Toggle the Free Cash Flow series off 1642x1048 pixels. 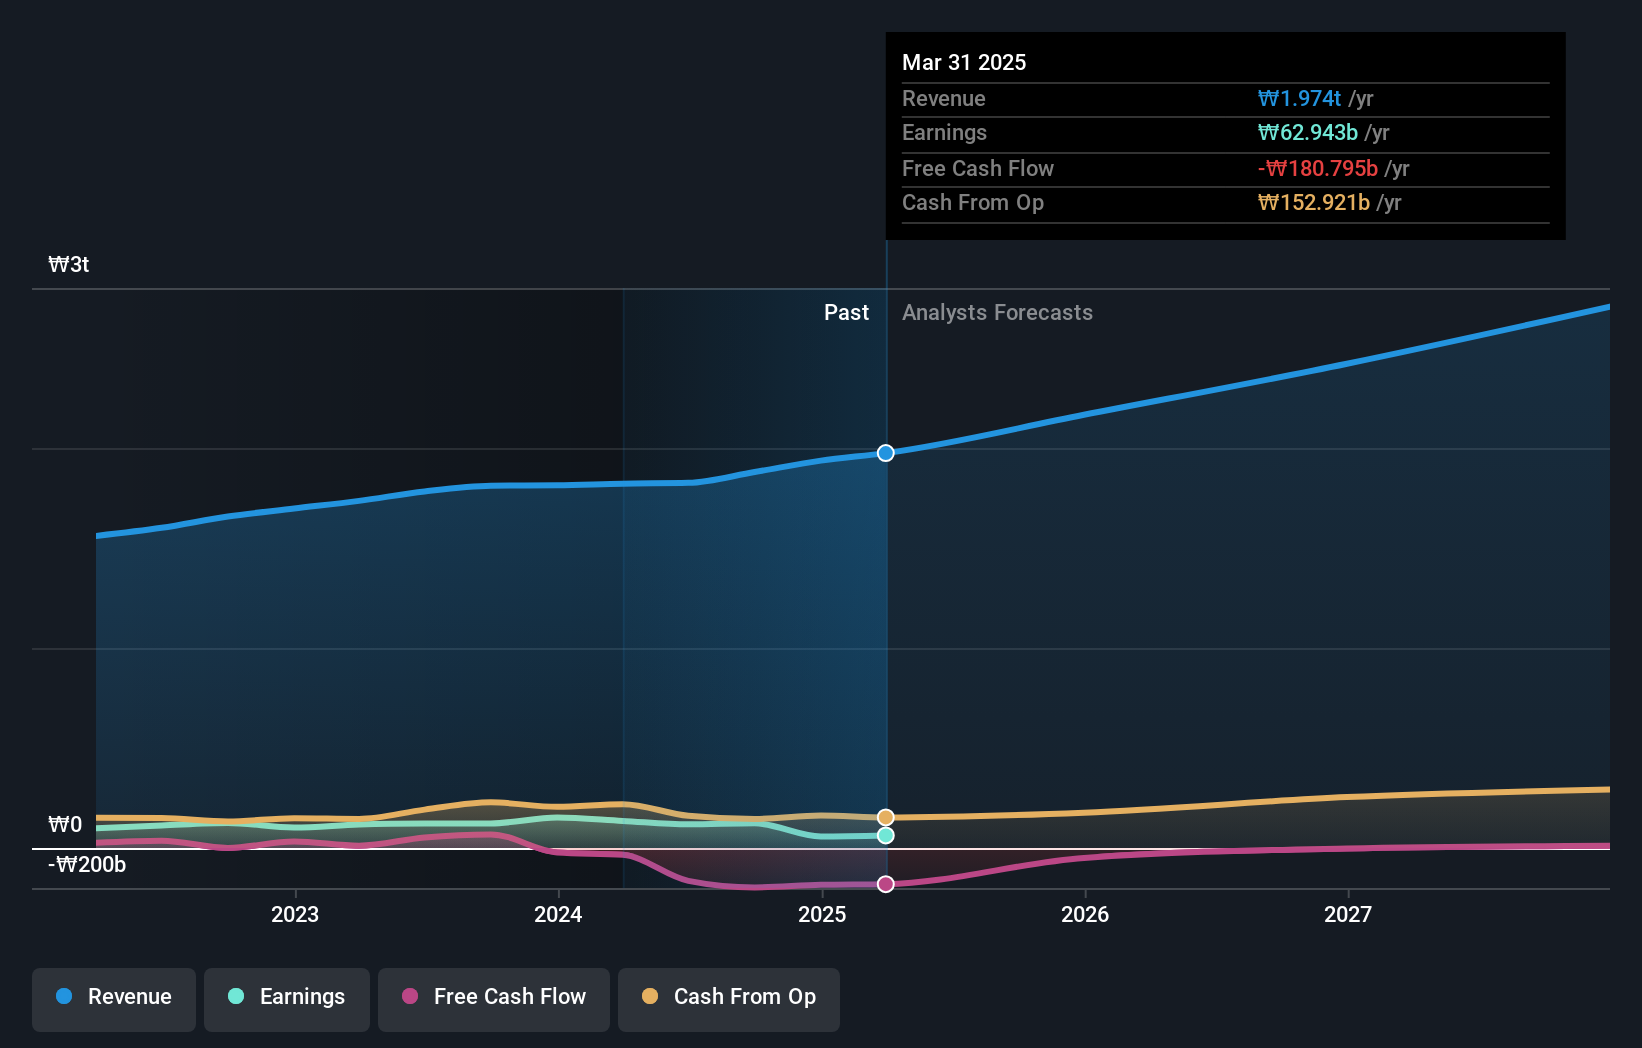tap(494, 997)
